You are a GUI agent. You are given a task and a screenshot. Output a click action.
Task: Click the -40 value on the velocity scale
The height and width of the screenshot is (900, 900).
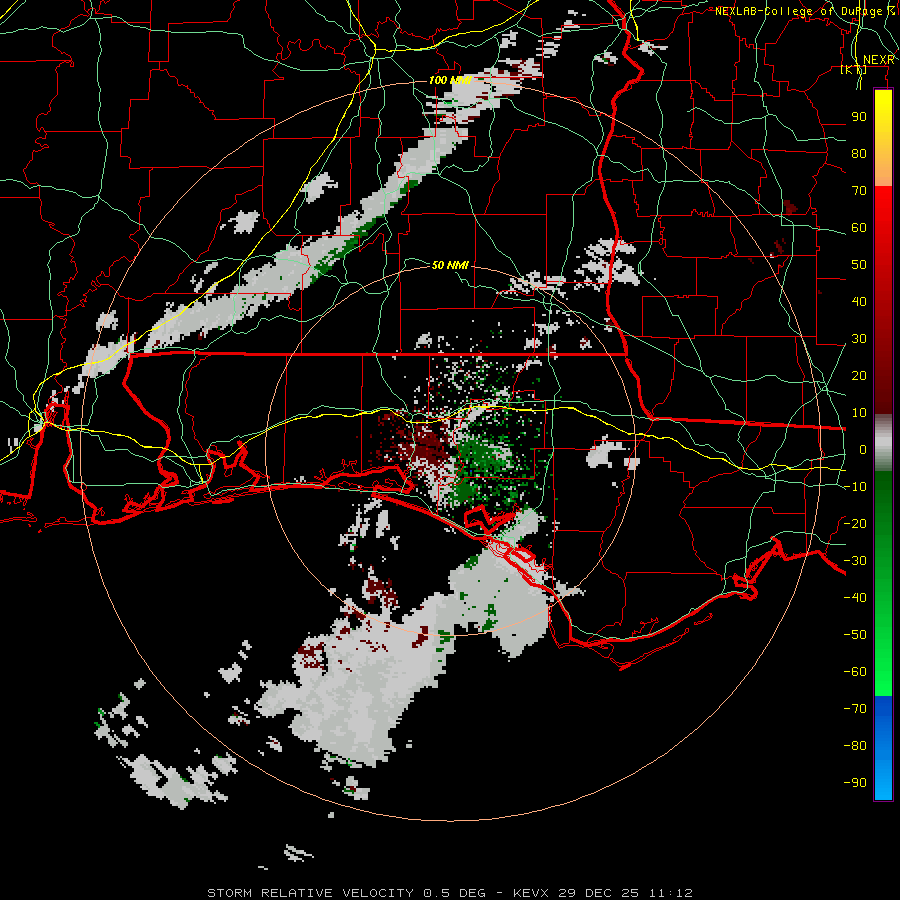coord(855,598)
